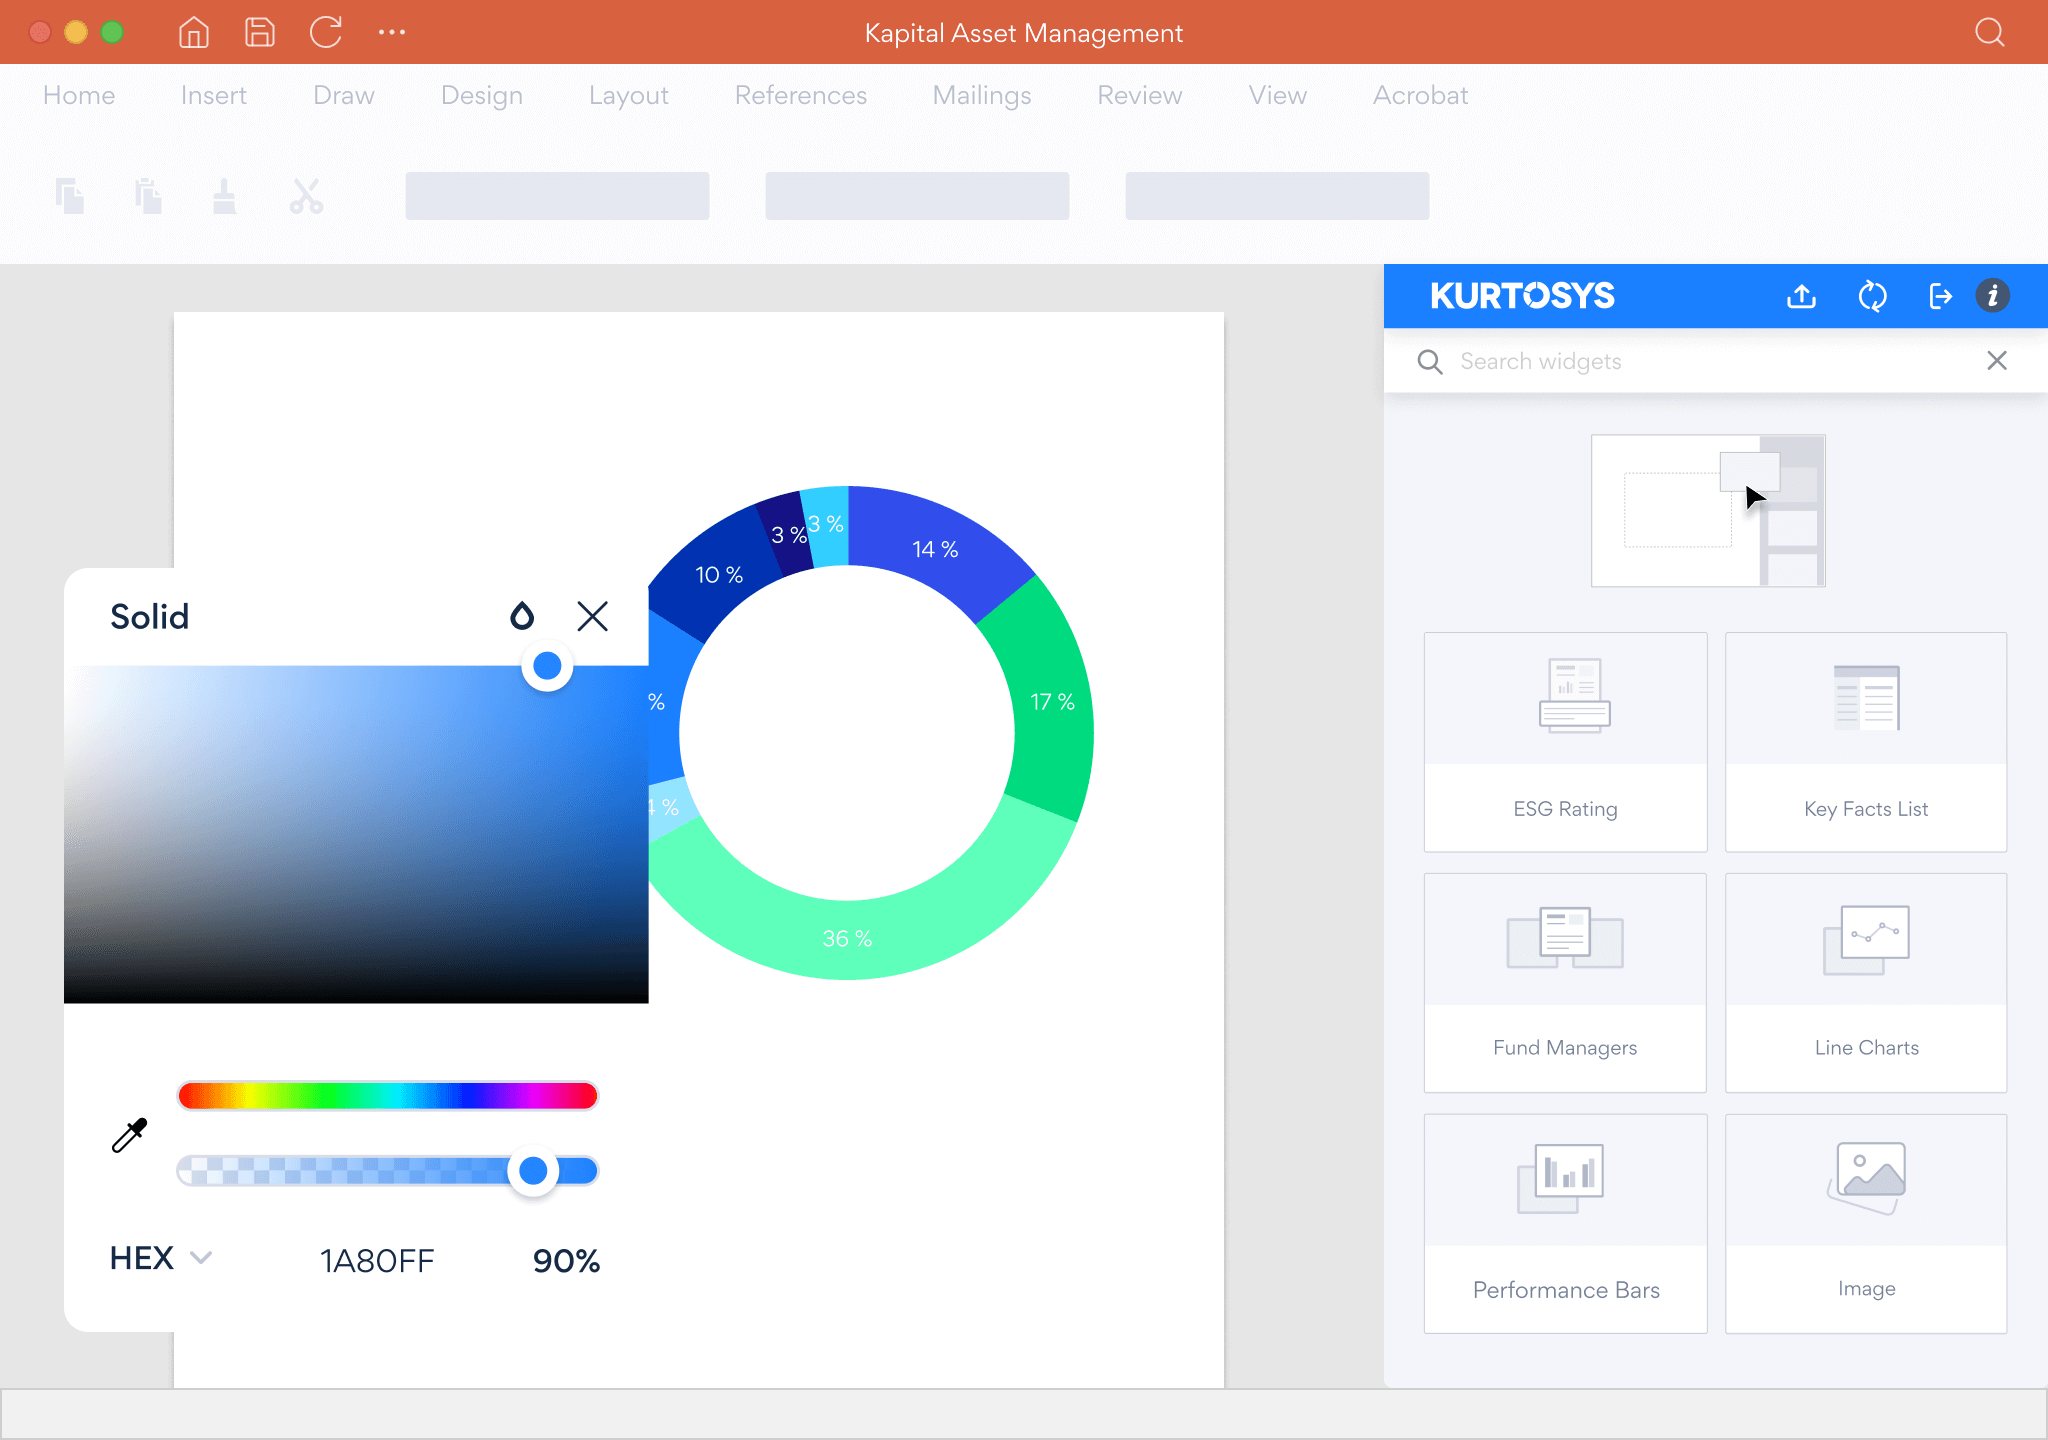Click the droplet icon in the Solid panel
Viewport: 2048px width, 1440px height.
pyautogui.click(x=522, y=616)
